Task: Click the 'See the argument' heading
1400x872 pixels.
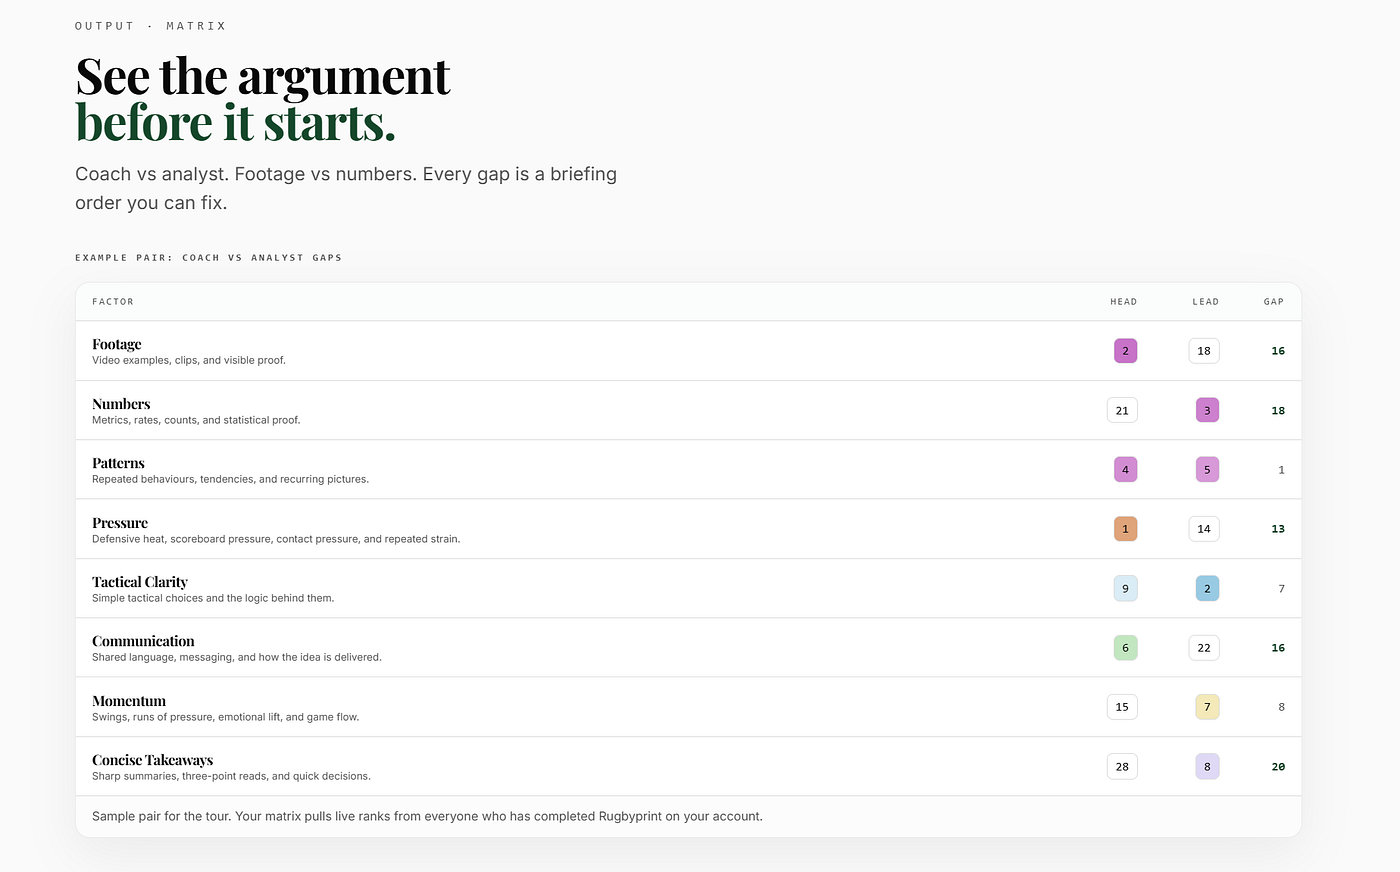Action: coord(263,76)
